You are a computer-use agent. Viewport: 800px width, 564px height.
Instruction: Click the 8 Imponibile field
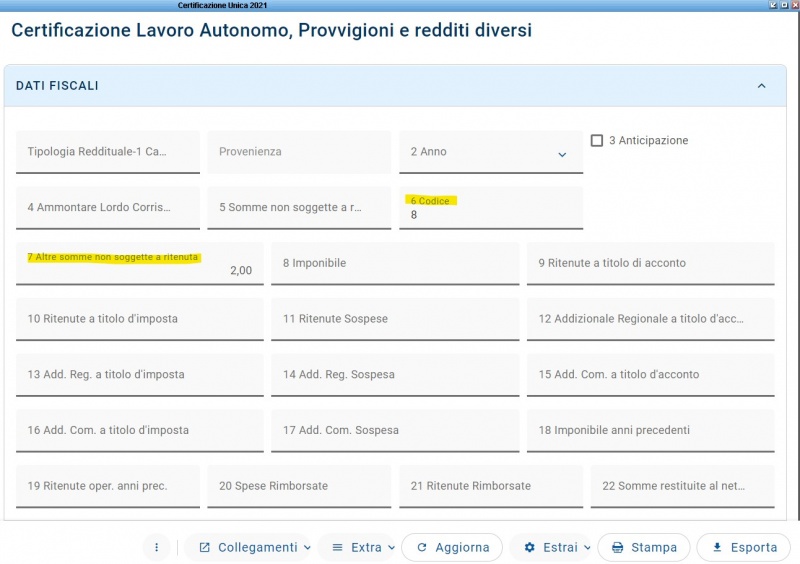pyautogui.click(x=395, y=263)
